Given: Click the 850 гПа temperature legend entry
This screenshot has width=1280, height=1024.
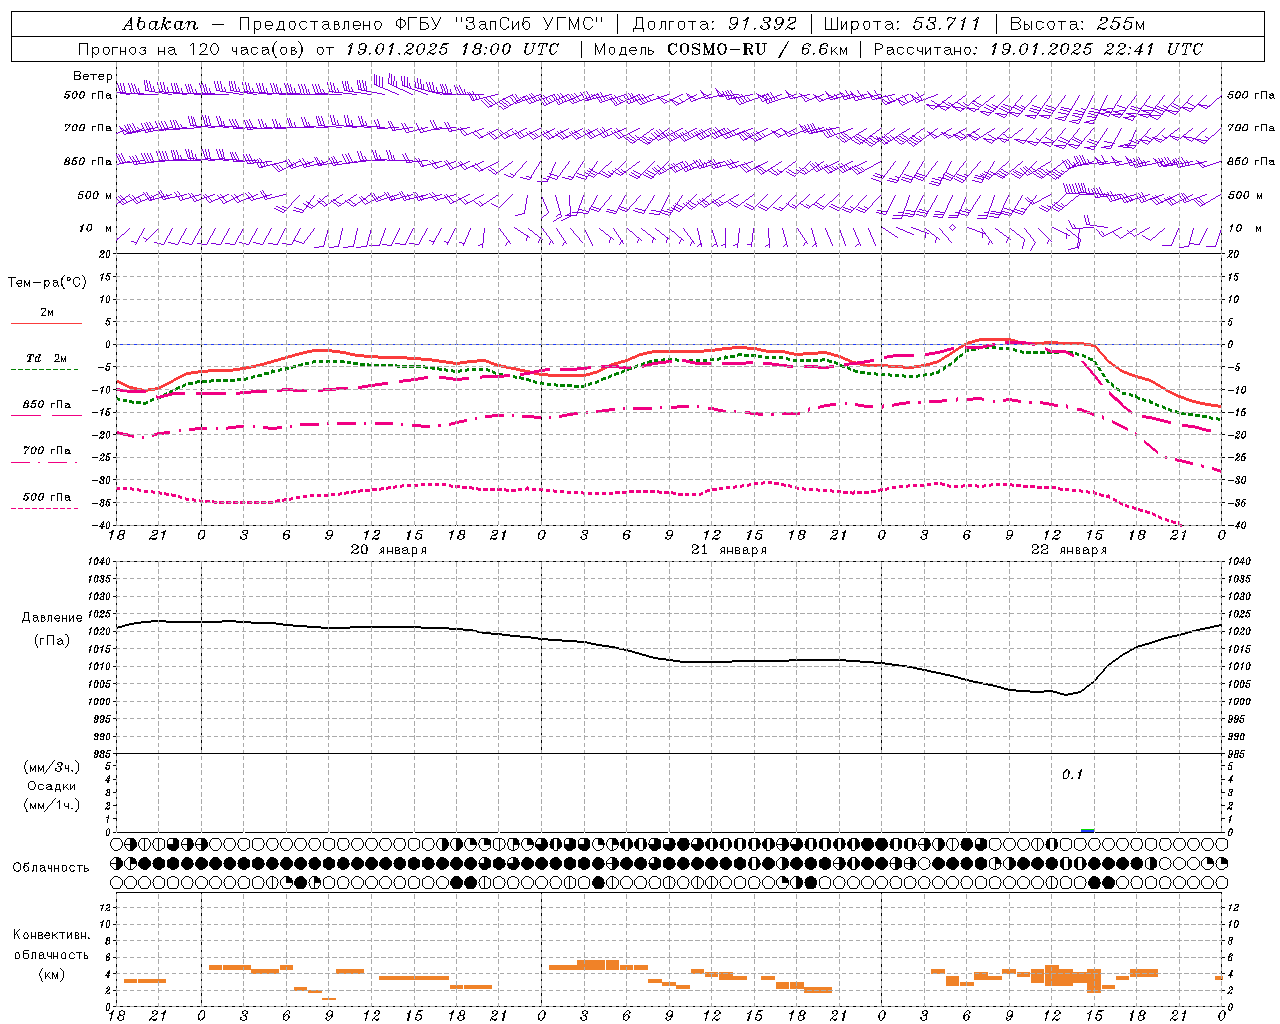Looking at the screenshot, I should click(x=46, y=405).
